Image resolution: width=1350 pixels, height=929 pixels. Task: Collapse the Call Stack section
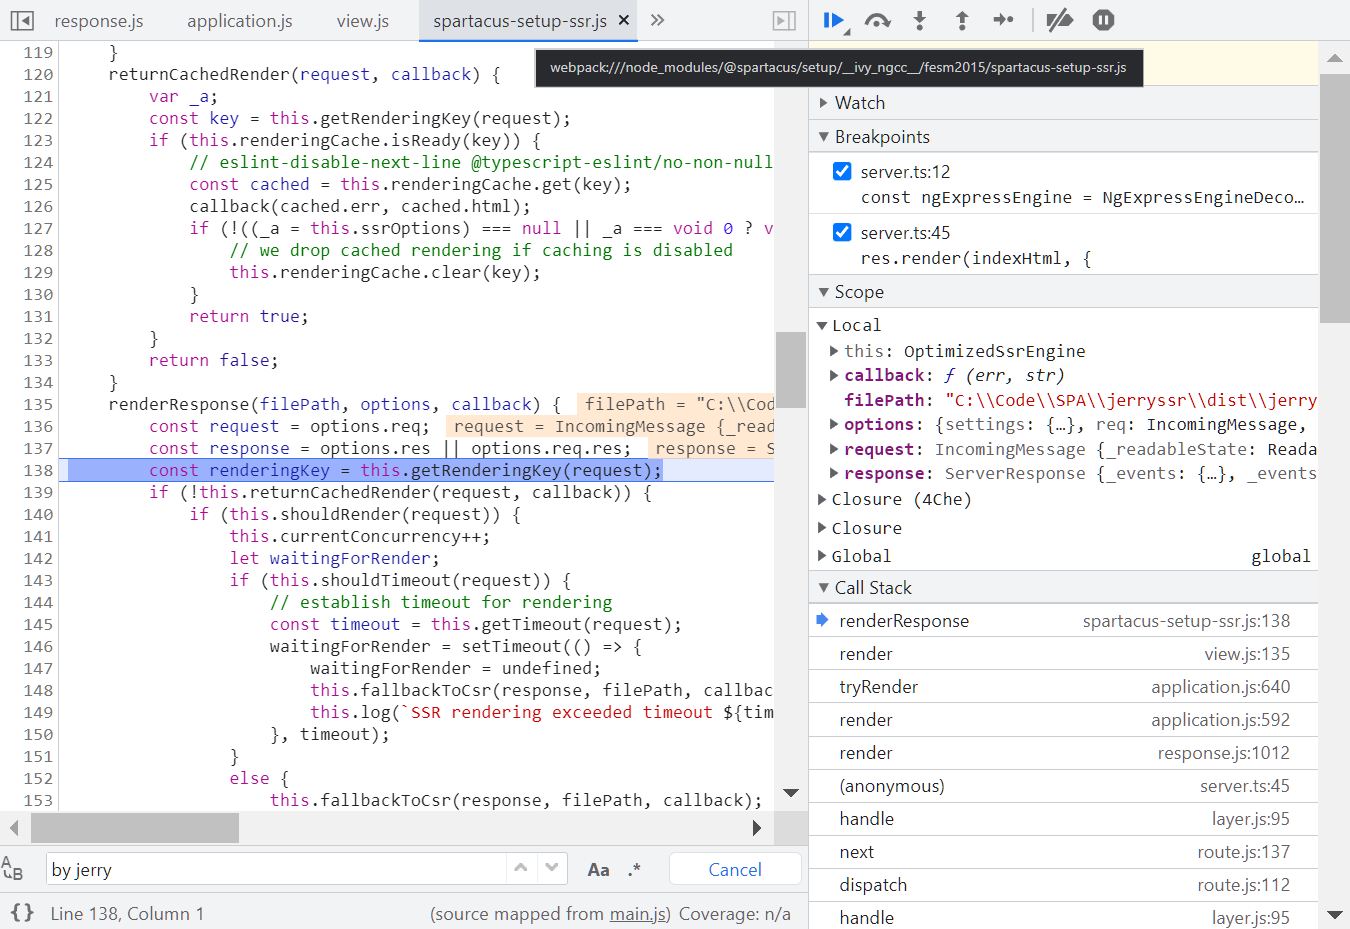(1063, 588)
